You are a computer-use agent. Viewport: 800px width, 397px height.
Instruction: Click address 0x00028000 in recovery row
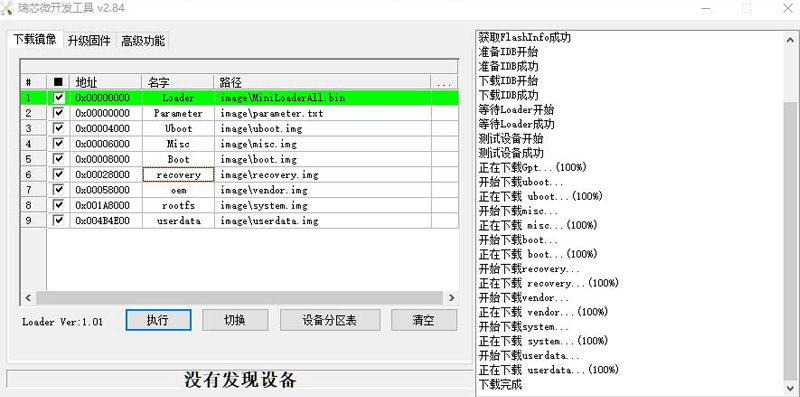tap(103, 175)
